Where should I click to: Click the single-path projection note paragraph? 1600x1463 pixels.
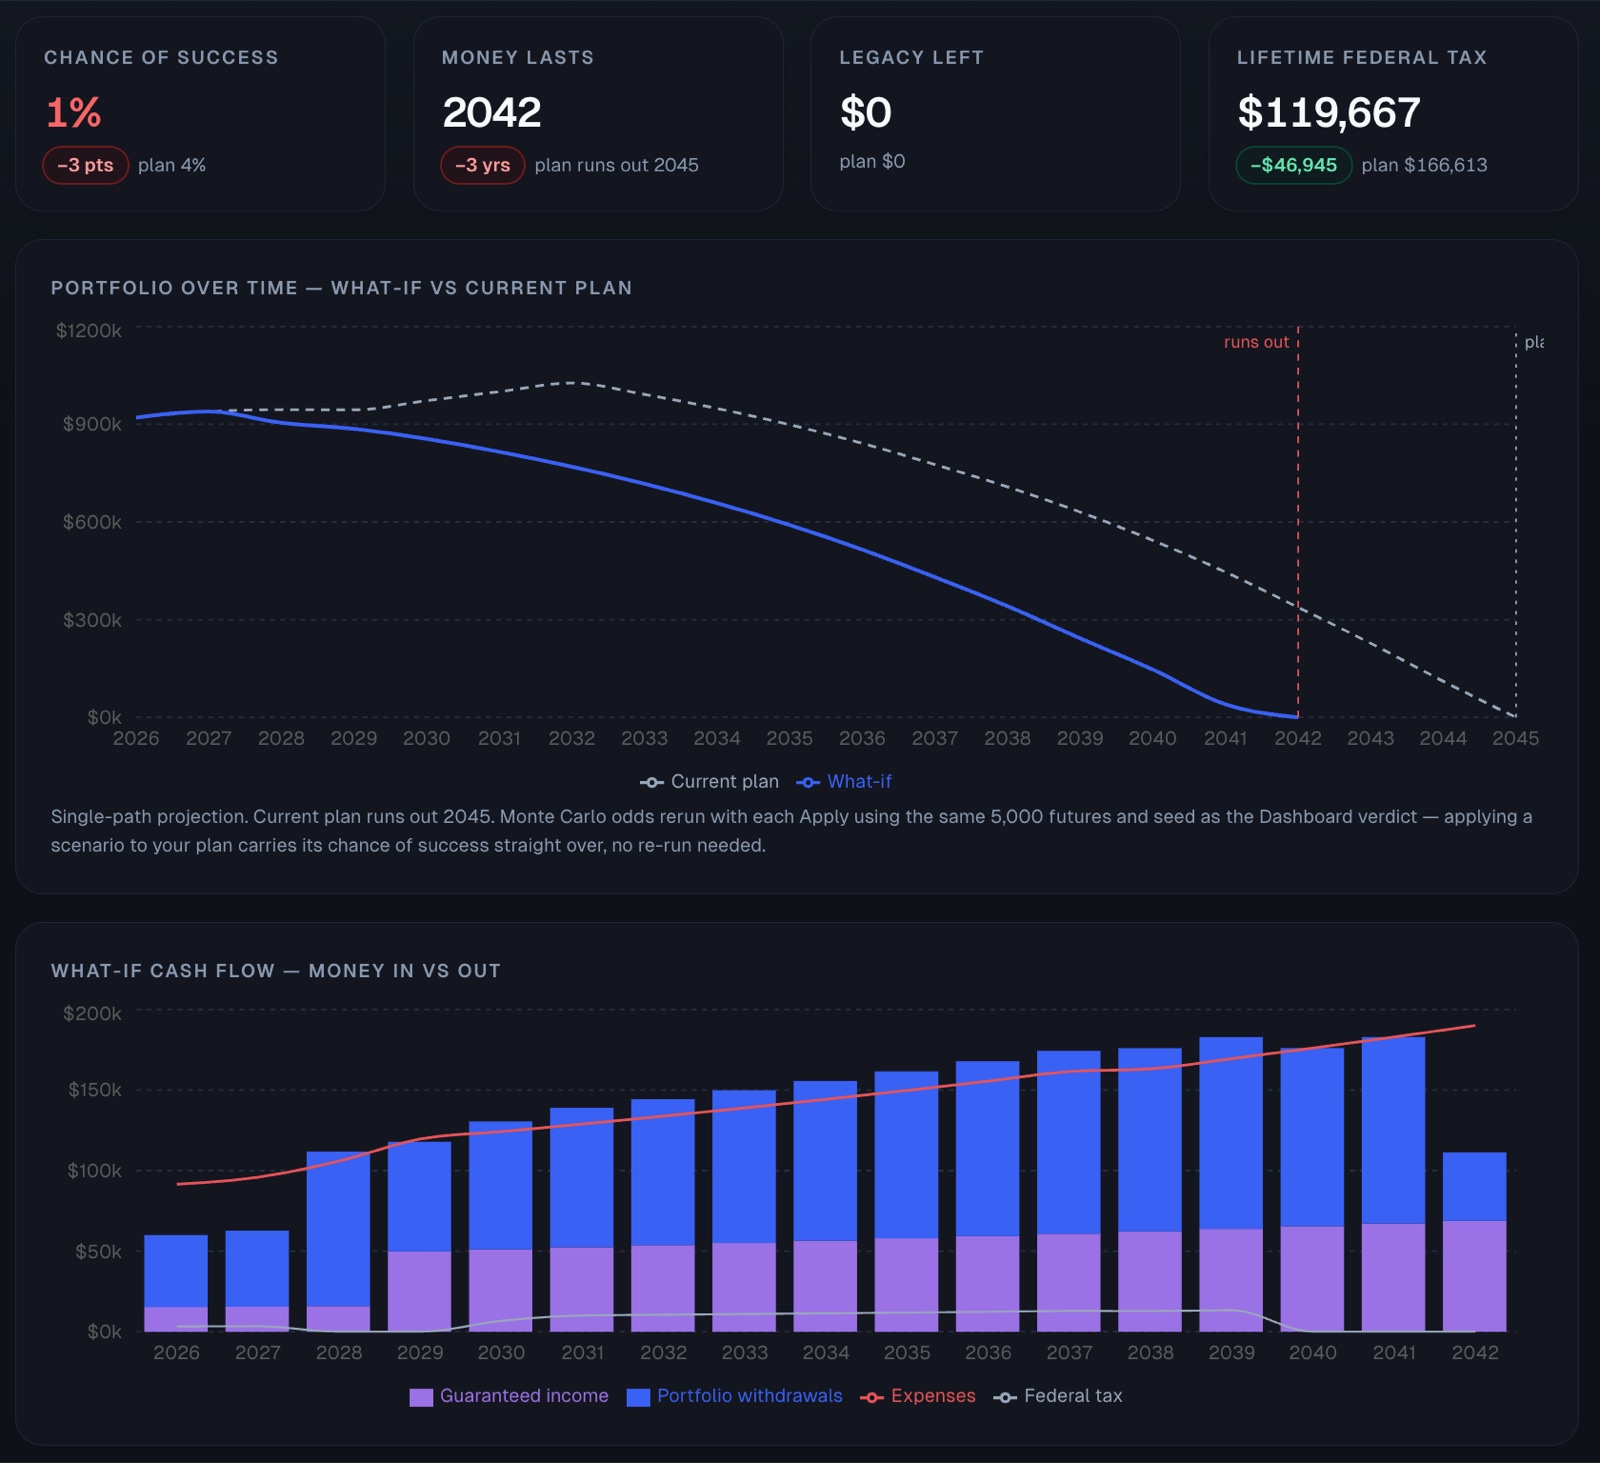point(791,831)
